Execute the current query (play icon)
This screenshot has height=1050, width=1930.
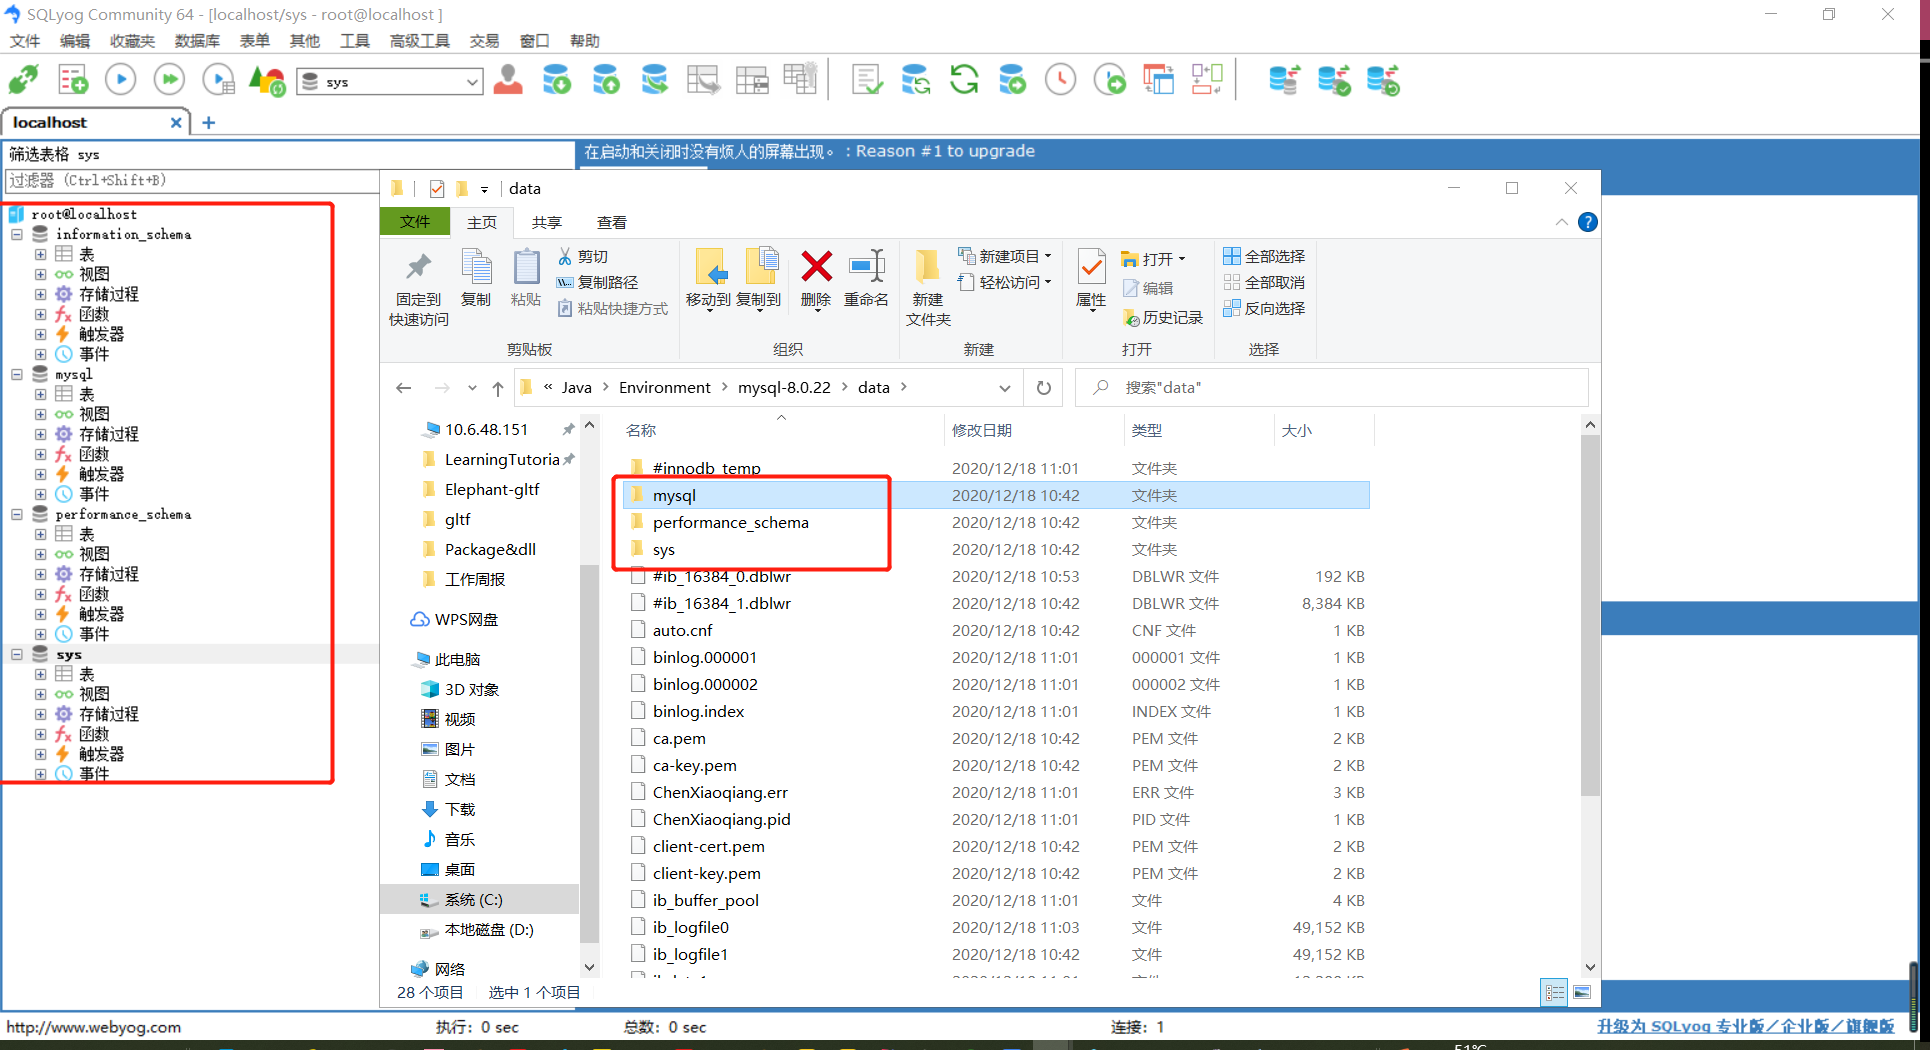[120, 79]
